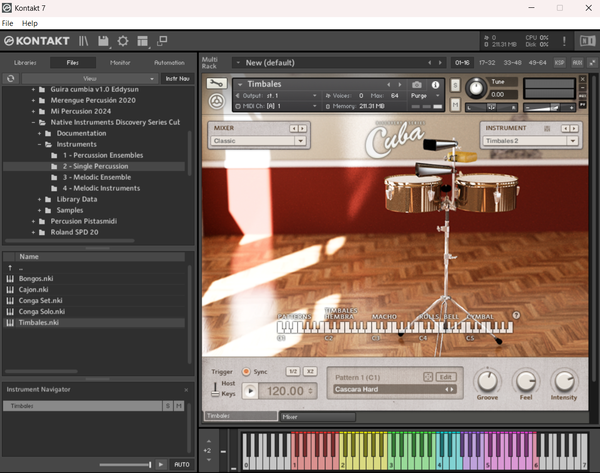Screen dimensions: 600x473
Task: Expand the Library Data folder
Action: pos(41,199)
